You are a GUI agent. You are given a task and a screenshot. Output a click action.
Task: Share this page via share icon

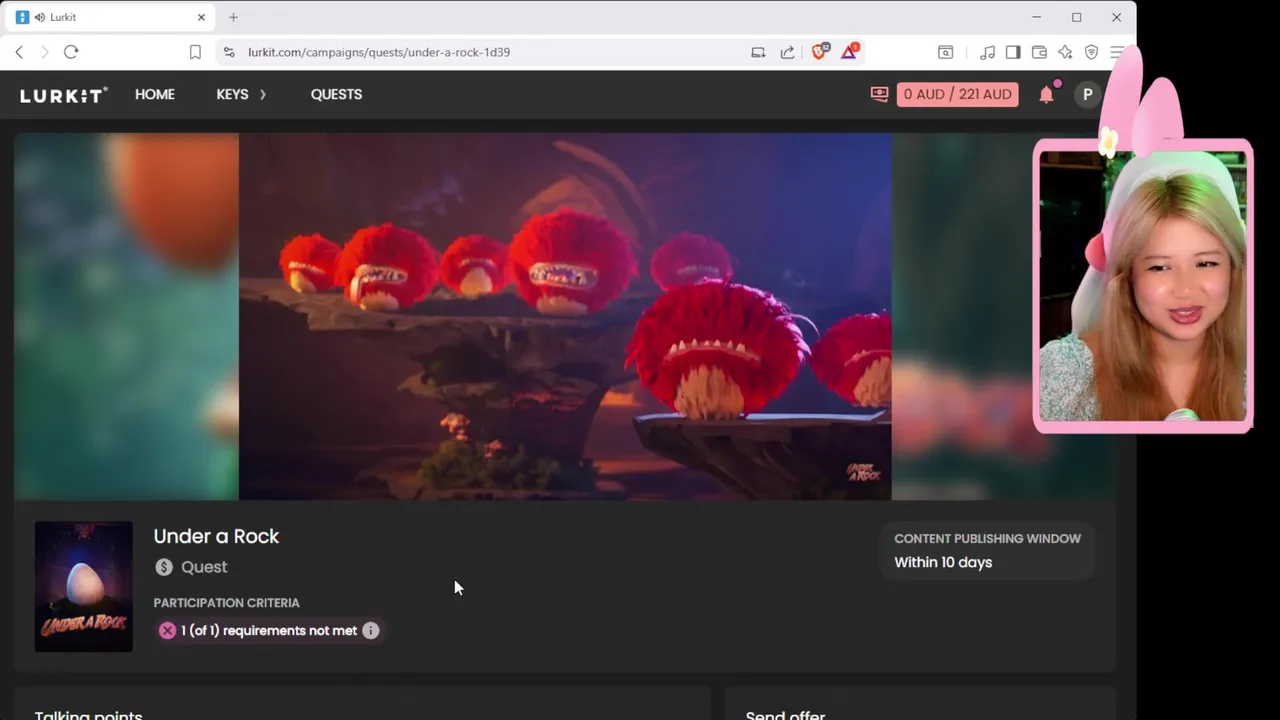[787, 52]
